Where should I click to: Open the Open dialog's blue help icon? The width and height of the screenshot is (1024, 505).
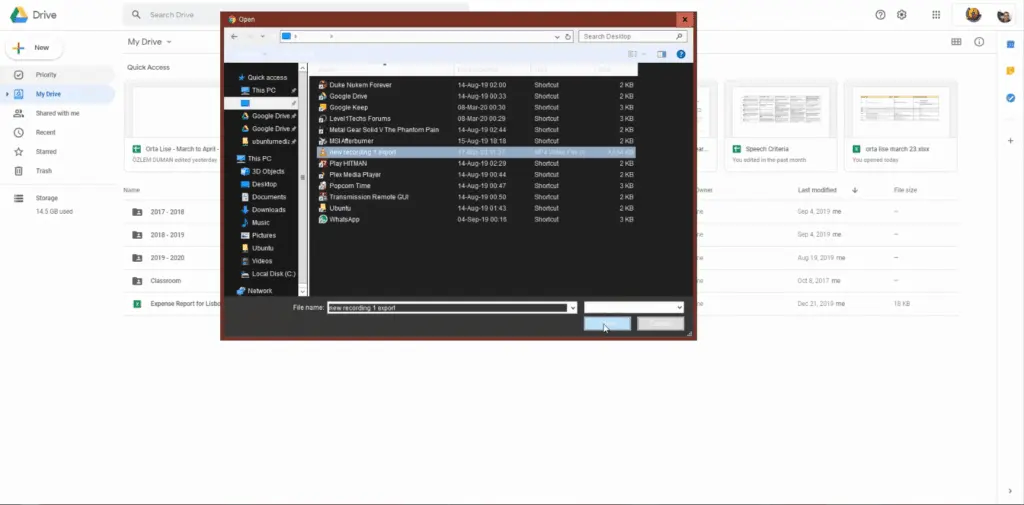(x=680, y=54)
